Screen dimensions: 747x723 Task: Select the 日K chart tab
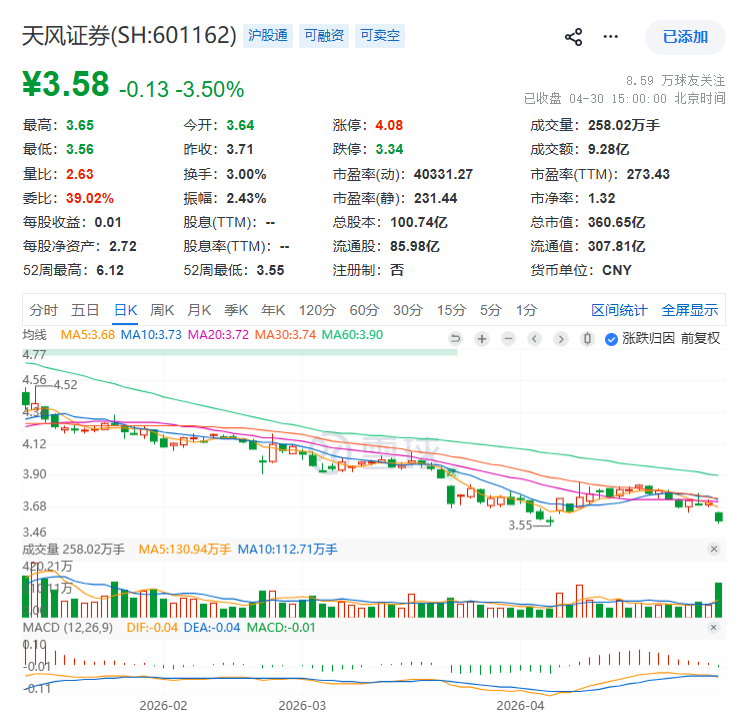coord(125,311)
